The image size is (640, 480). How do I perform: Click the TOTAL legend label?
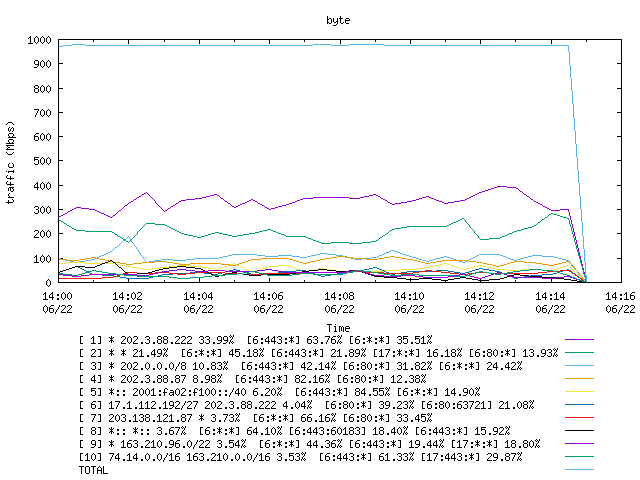pyautogui.click(x=93, y=471)
